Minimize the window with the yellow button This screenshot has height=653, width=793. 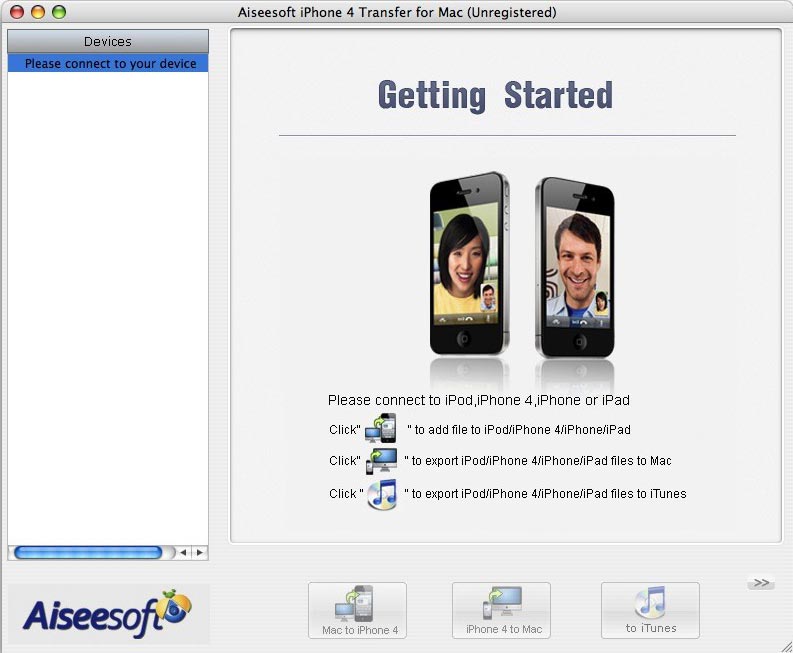[x=38, y=12]
